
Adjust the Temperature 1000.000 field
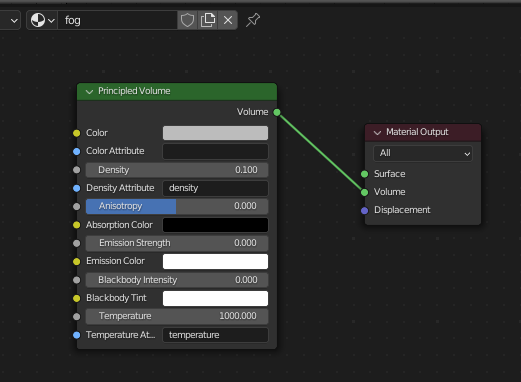[x=177, y=316]
